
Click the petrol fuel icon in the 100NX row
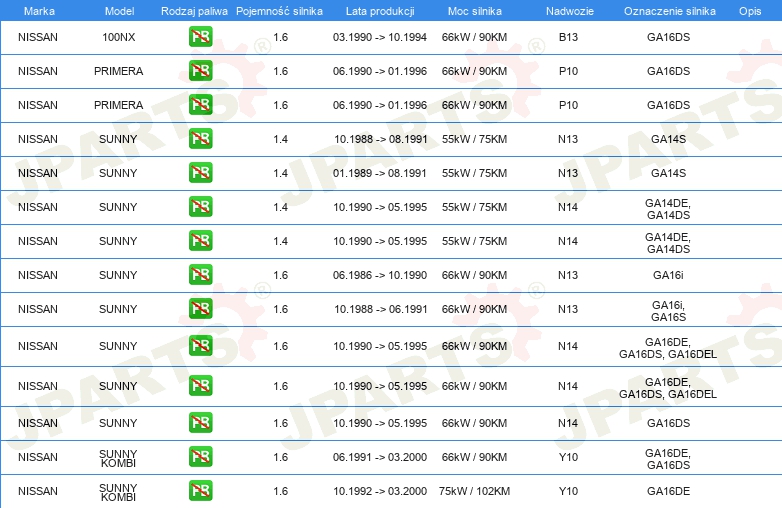click(x=200, y=37)
